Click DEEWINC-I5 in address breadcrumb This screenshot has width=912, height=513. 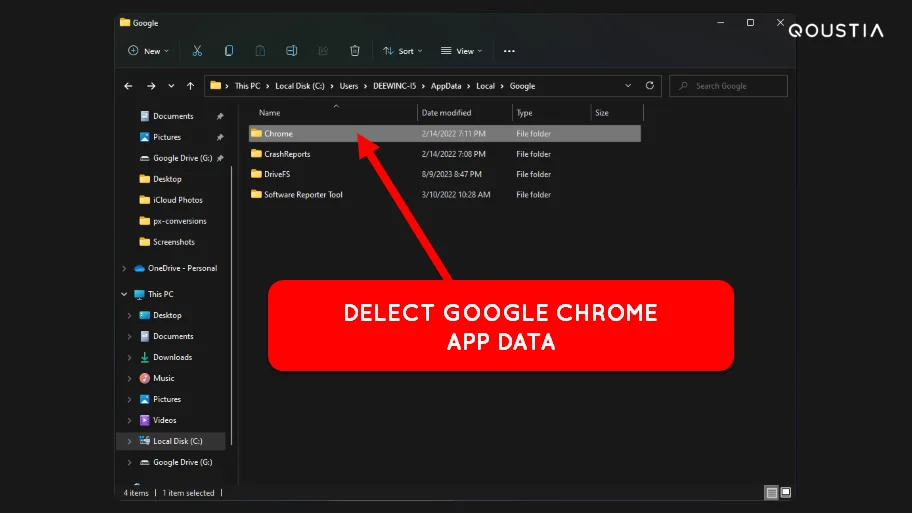coord(394,86)
